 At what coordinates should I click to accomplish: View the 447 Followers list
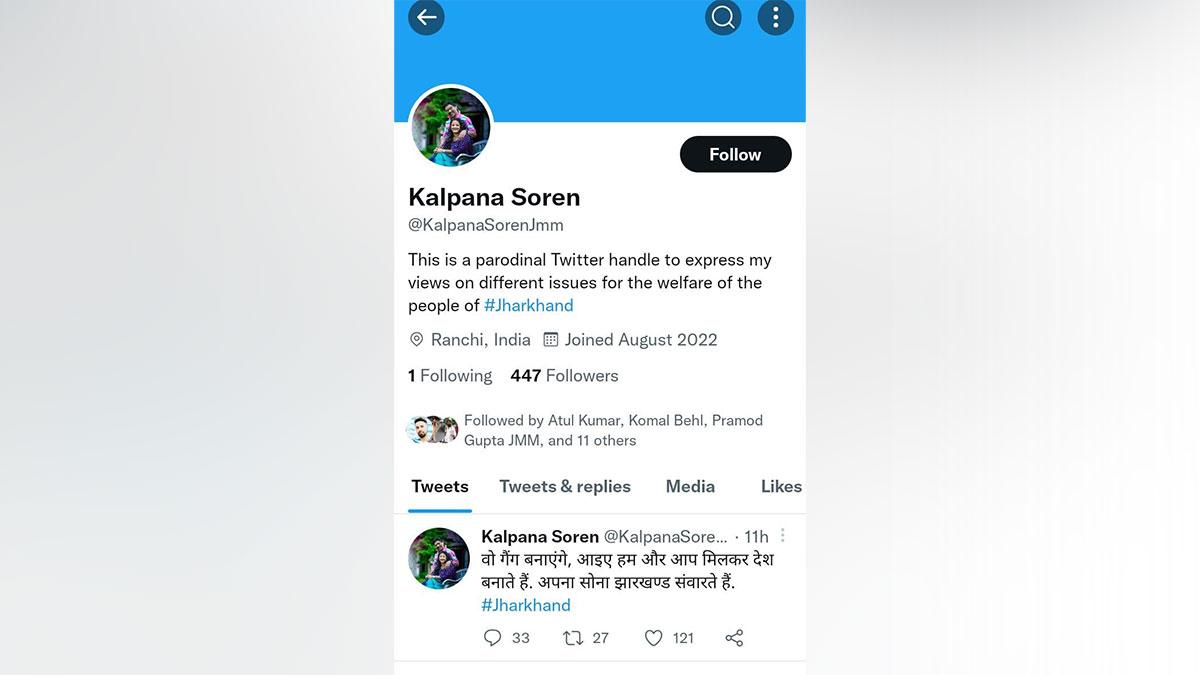tap(564, 376)
